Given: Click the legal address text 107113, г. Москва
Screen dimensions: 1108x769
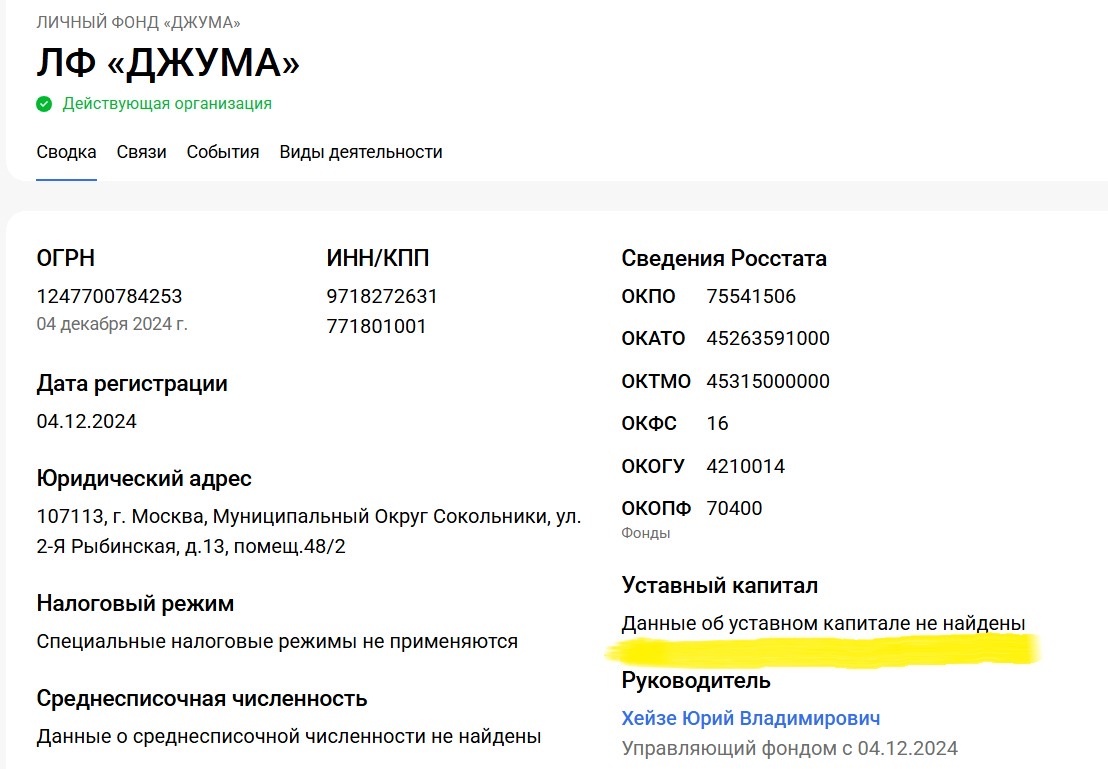Looking at the screenshot, I should [309, 532].
